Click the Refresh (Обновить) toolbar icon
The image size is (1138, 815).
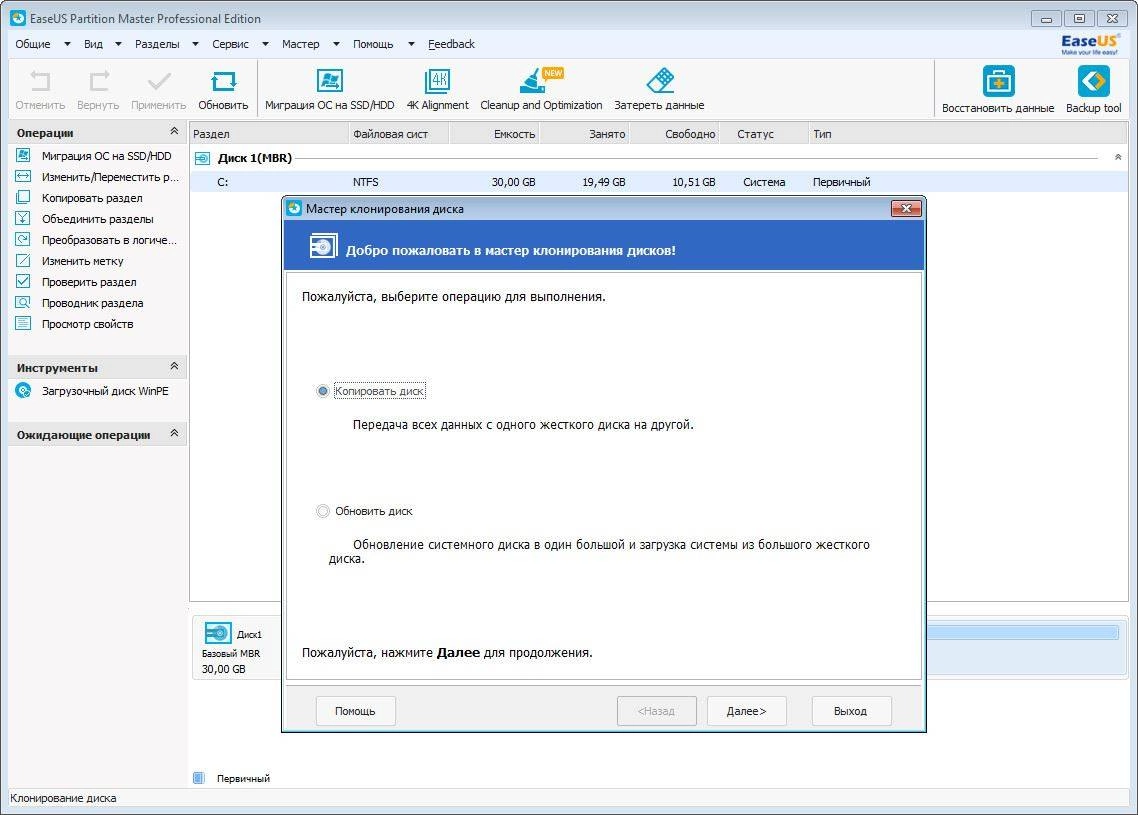click(224, 81)
